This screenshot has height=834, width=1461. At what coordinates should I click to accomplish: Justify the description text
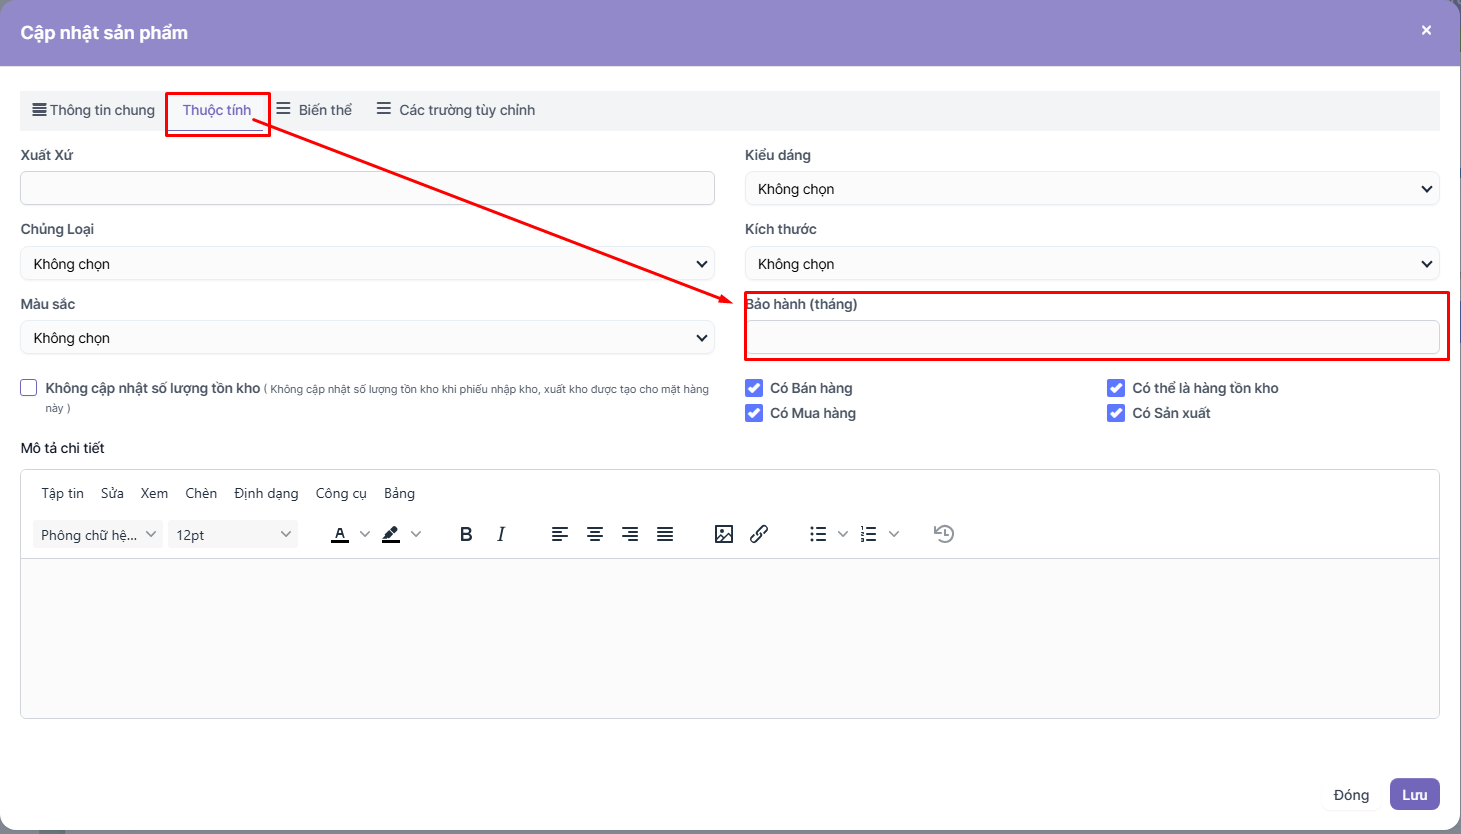(x=665, y=534)
